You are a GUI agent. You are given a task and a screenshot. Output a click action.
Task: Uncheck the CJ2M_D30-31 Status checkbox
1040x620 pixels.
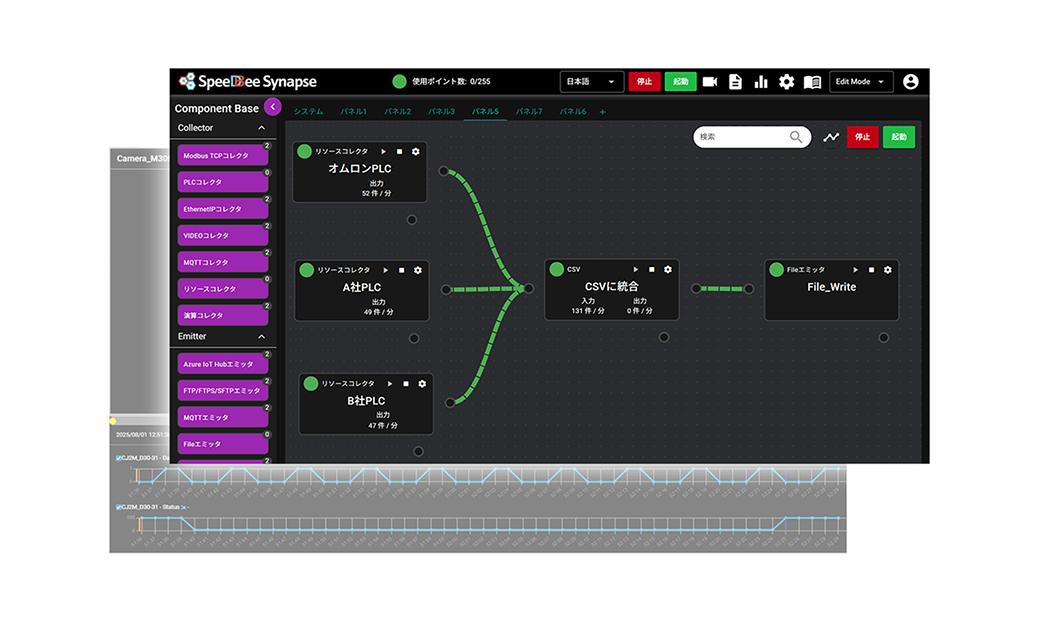(119, 507)
